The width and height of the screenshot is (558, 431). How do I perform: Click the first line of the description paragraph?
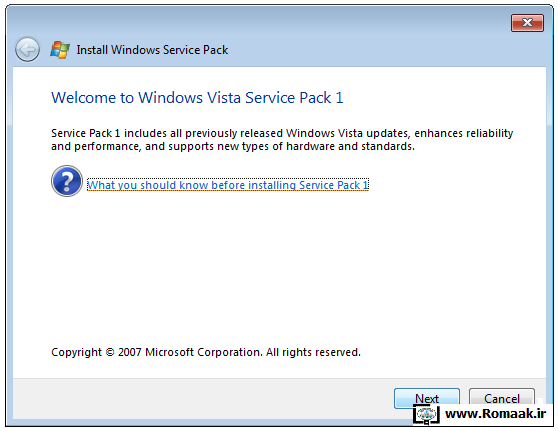(x=282, y=133)
